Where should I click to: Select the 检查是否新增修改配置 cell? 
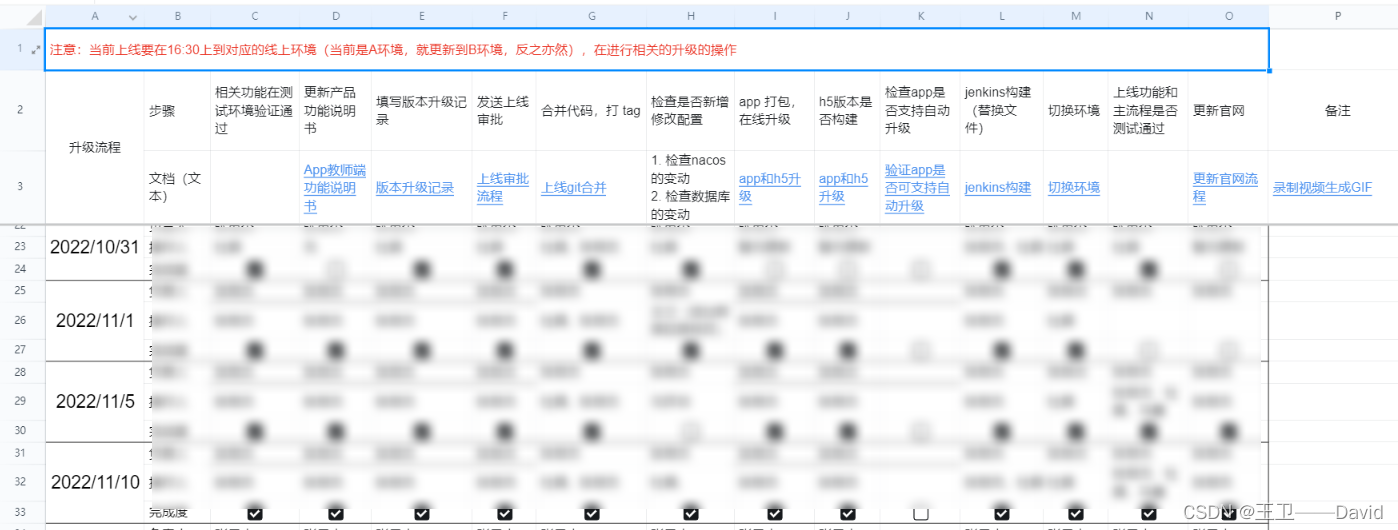click(x=691, y=111)
